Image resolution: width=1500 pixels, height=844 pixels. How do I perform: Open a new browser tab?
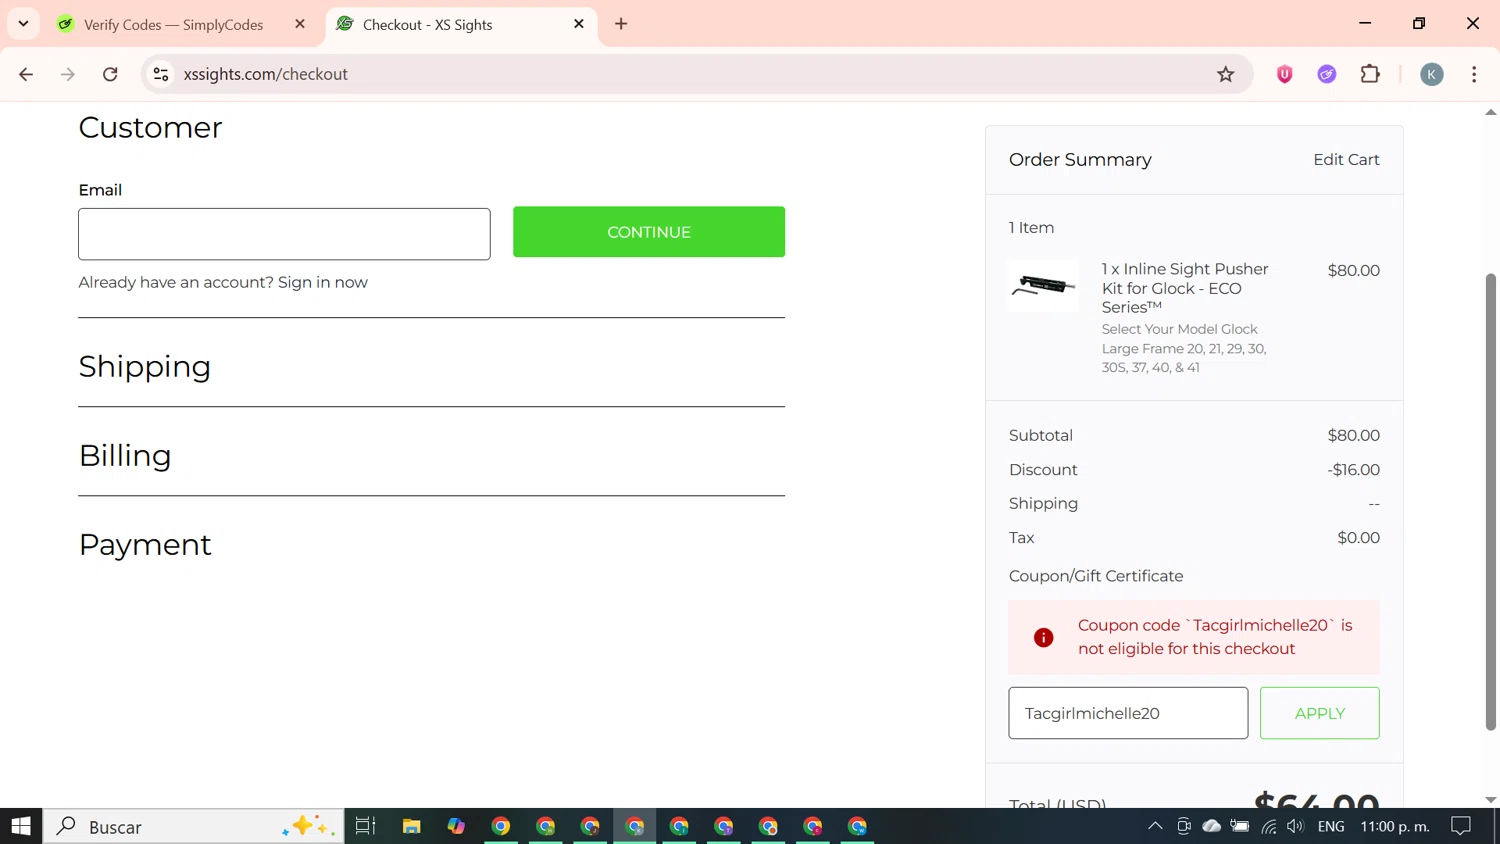[621, 24]
